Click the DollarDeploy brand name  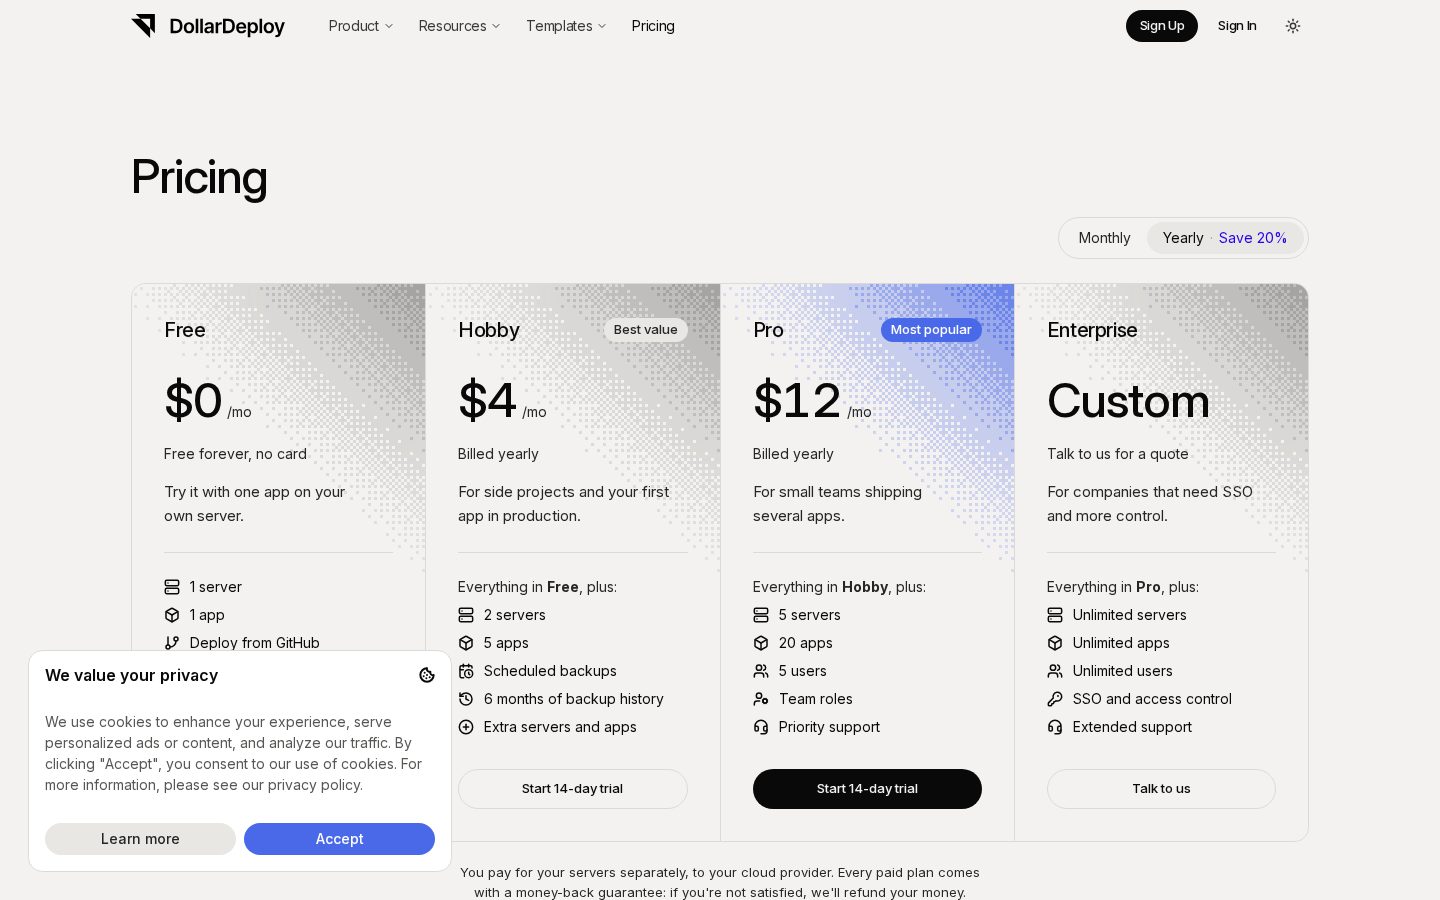[227, 27]
